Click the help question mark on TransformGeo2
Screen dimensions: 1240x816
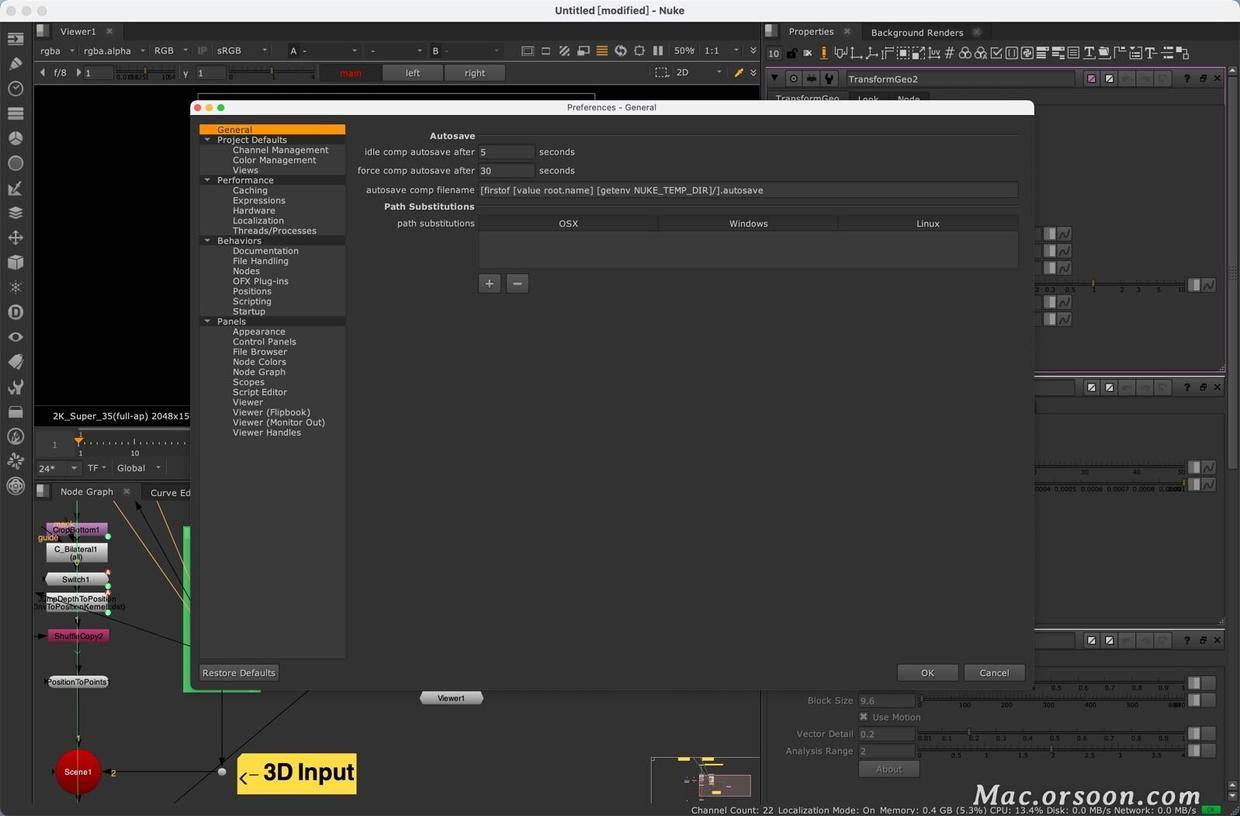1187,78
